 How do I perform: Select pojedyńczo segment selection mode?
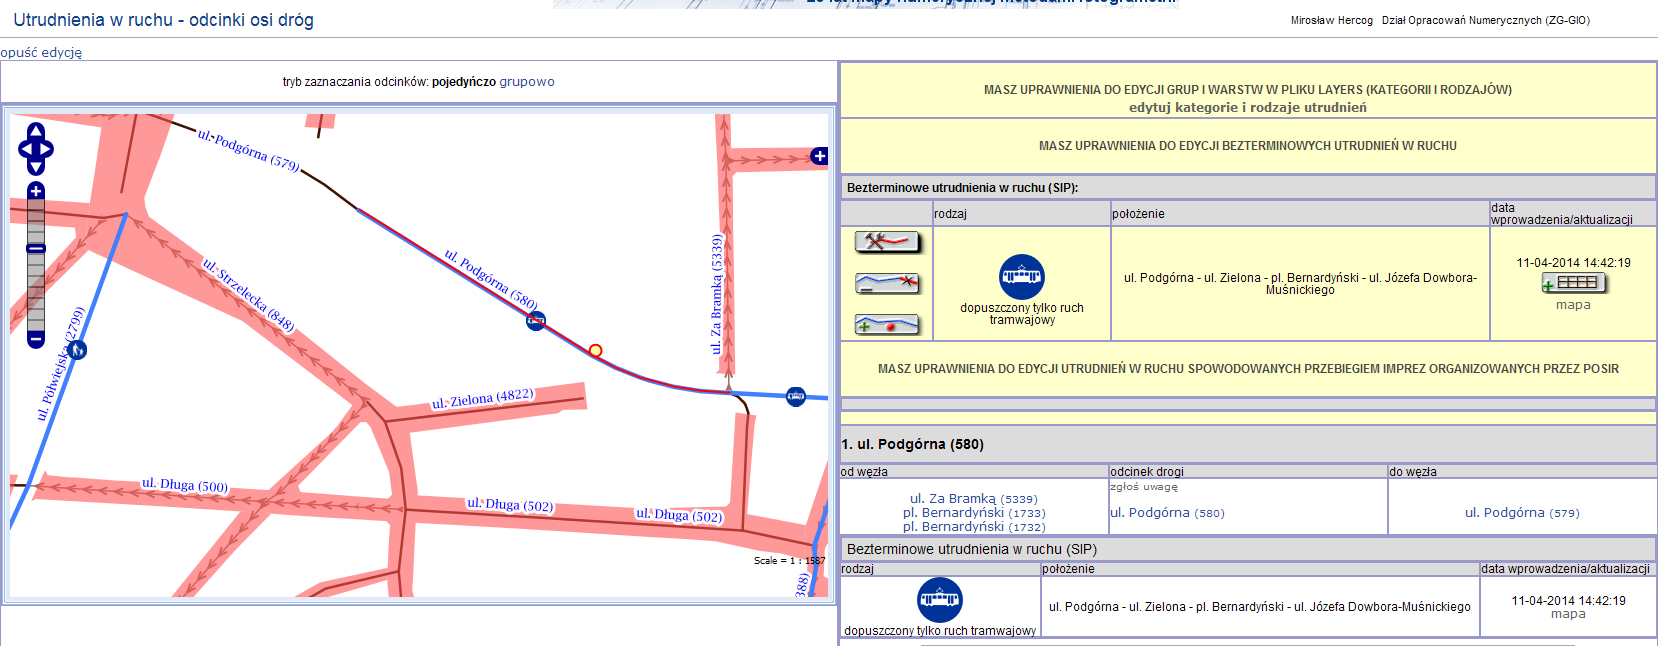463,82
